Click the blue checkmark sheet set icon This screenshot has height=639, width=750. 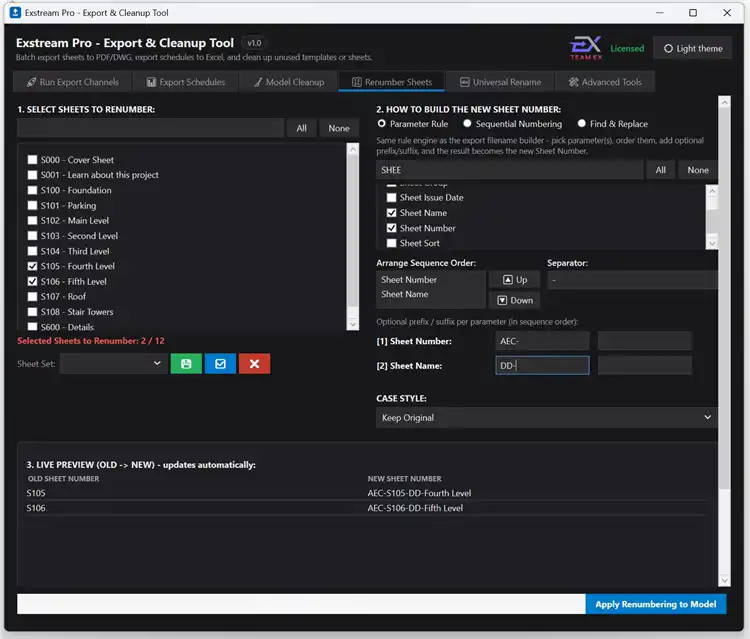[220, 364]
